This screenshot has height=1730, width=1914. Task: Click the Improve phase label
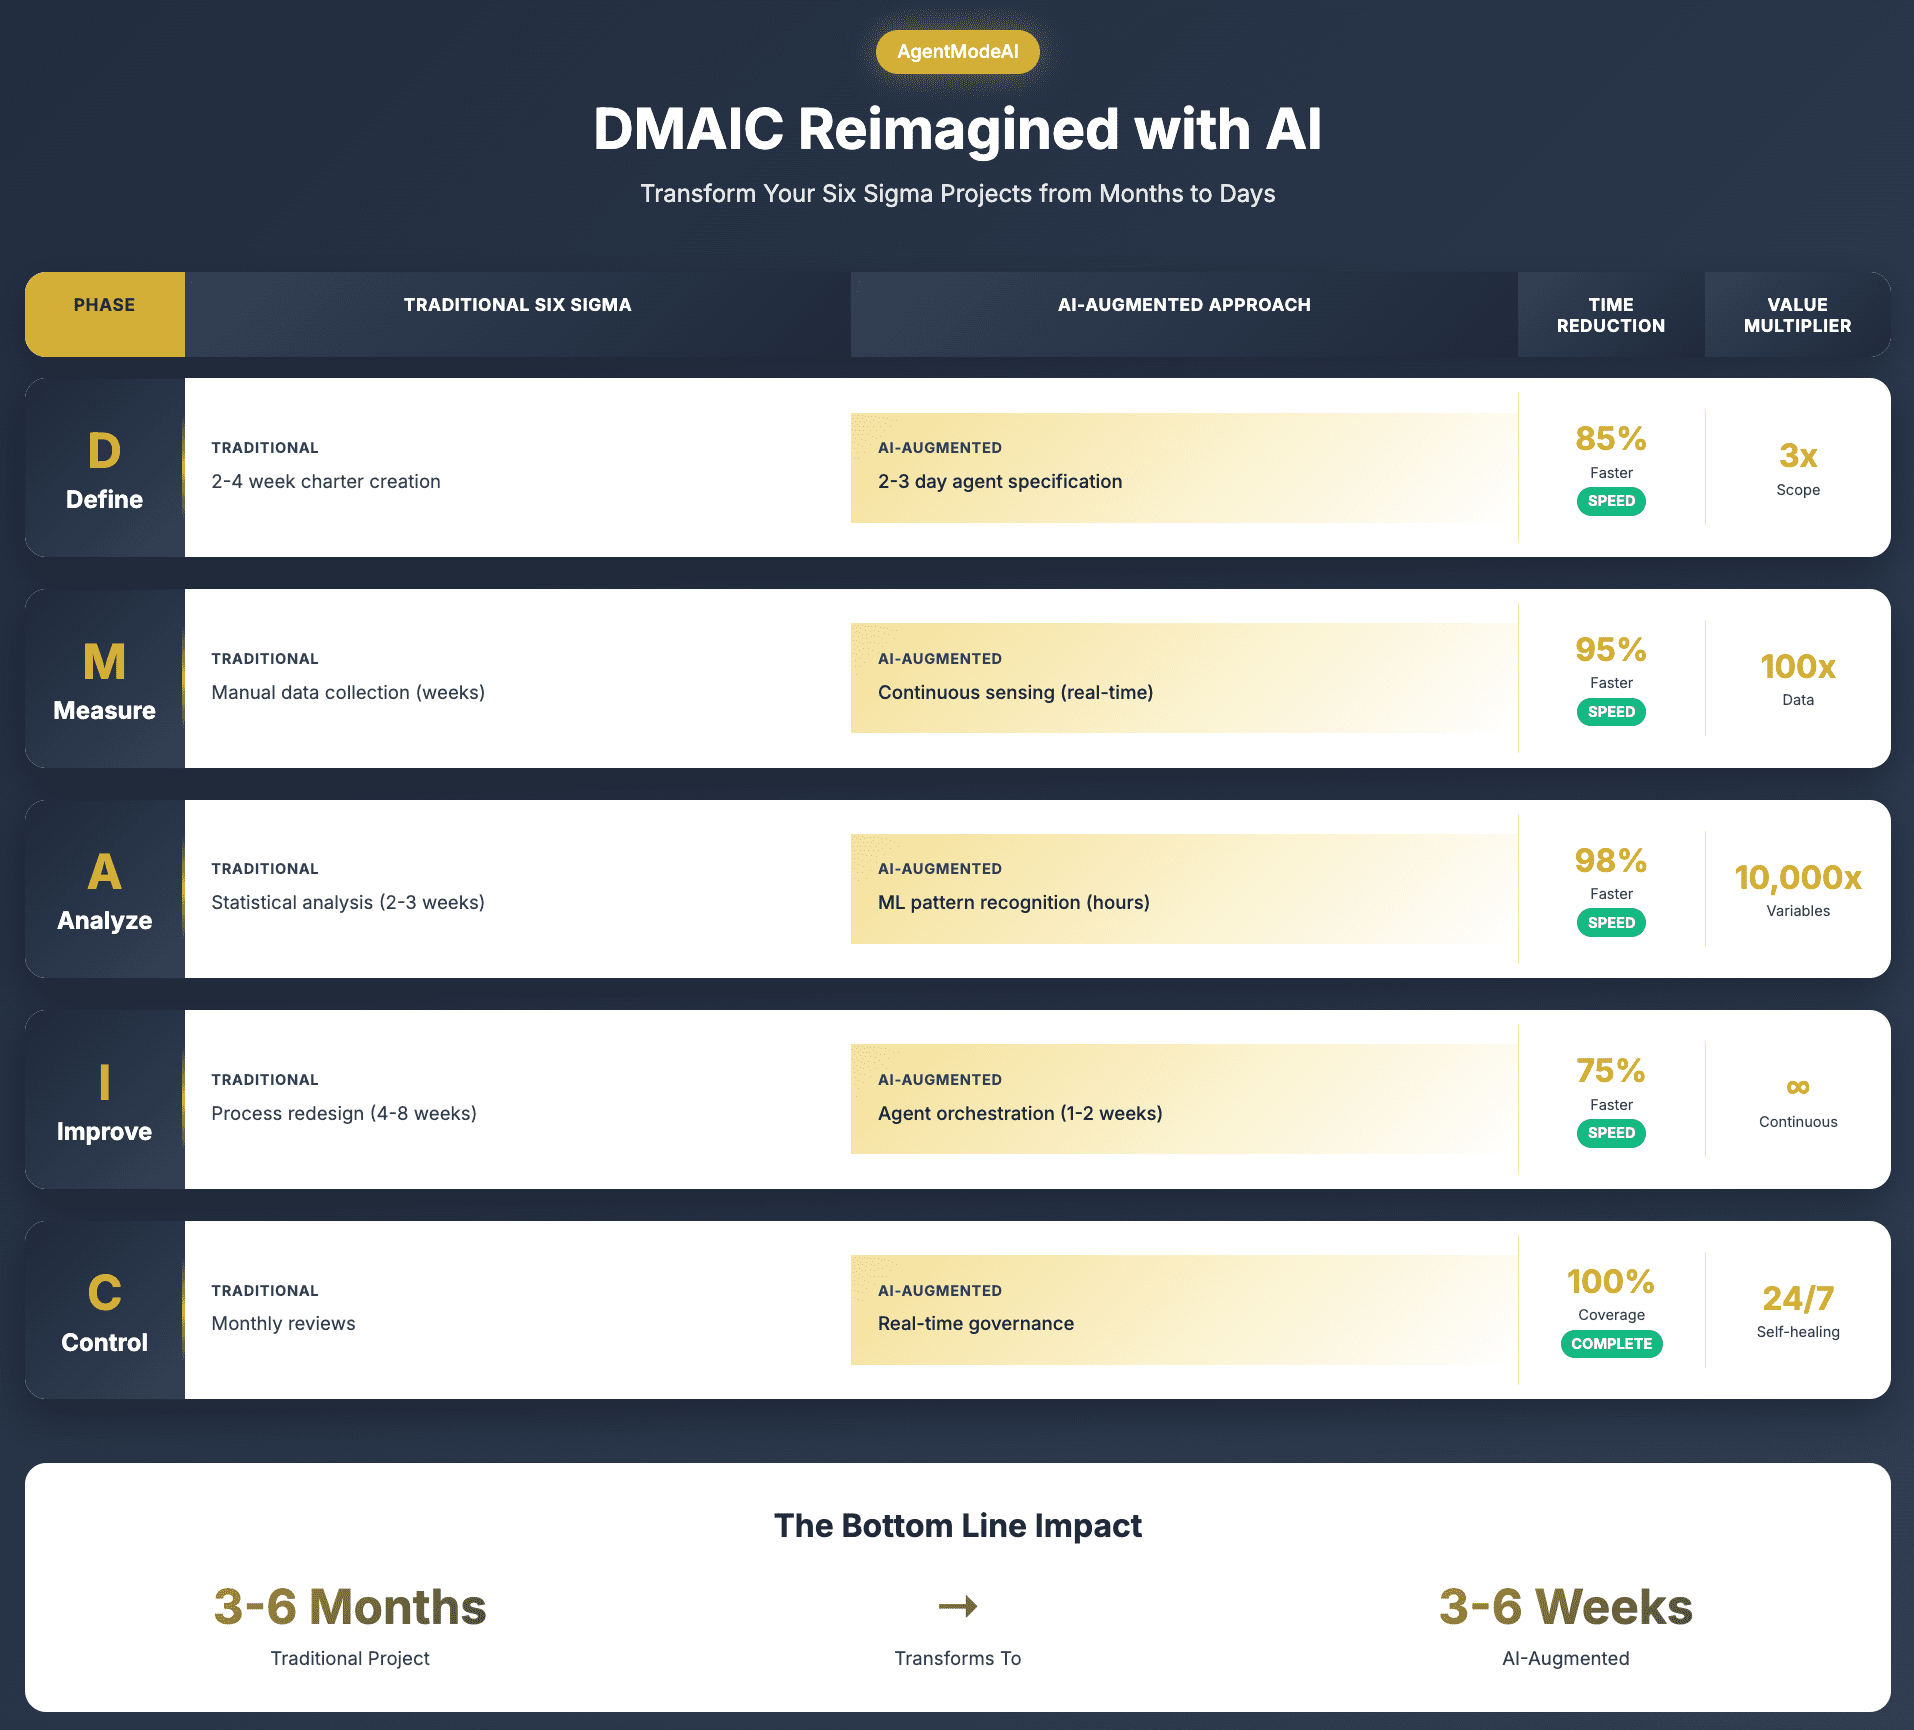pyautogui.click(x=104, y=1132)
